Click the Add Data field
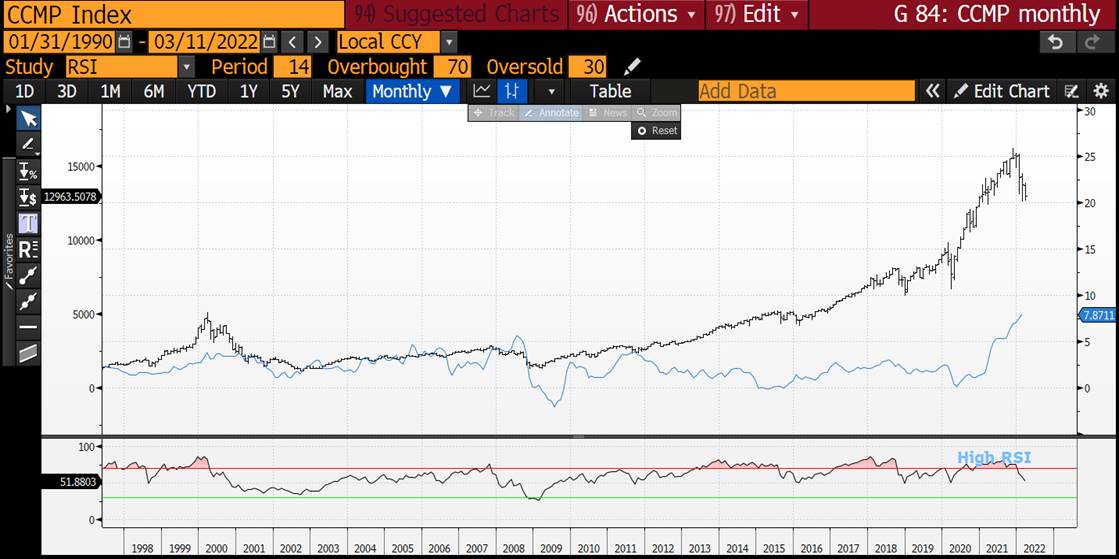This screenshot has width=1119, height=559. tap(806, 91)
